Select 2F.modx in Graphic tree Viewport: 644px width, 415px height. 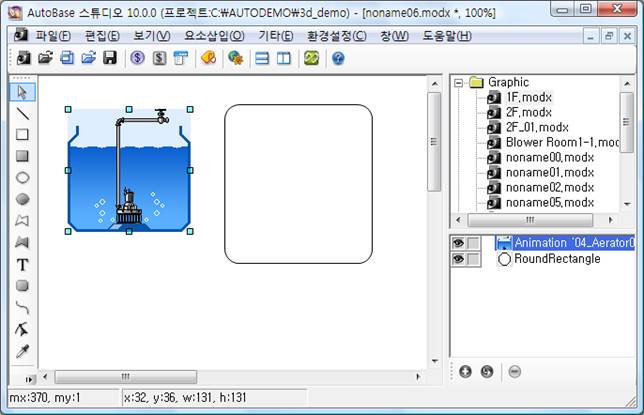(x=529, y=112)
